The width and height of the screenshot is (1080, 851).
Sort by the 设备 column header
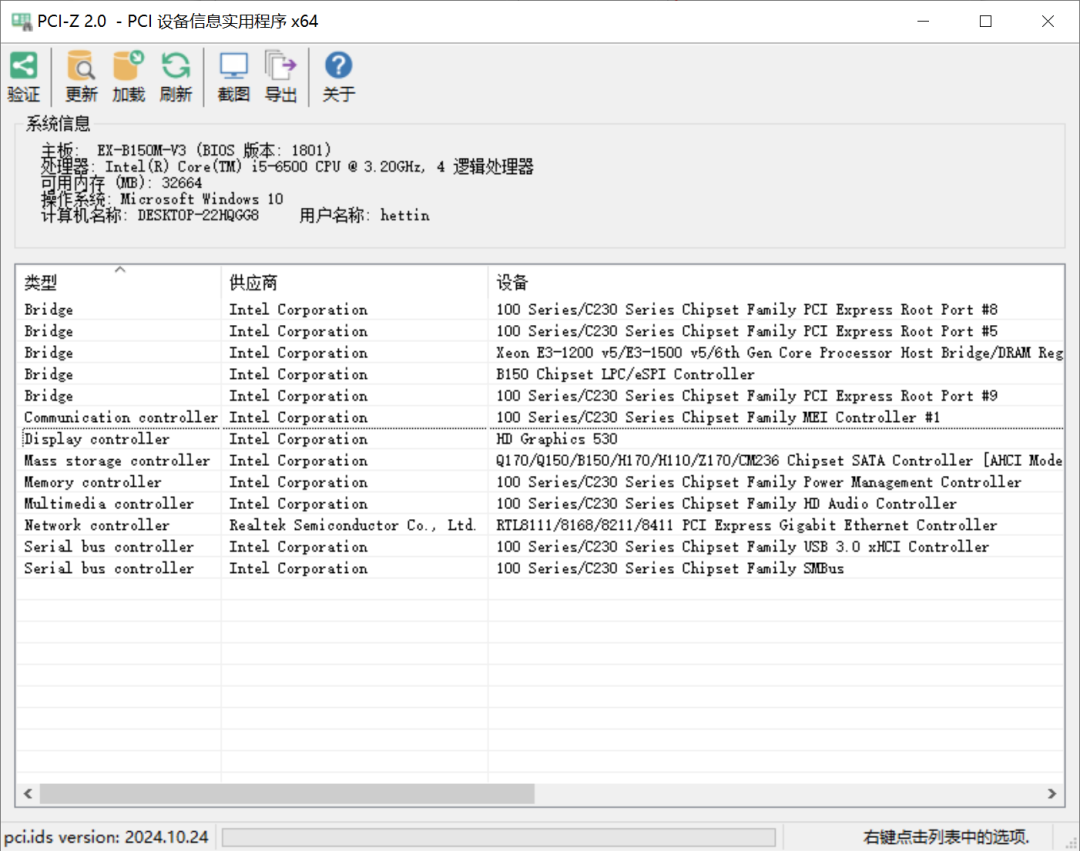[776, 282]
